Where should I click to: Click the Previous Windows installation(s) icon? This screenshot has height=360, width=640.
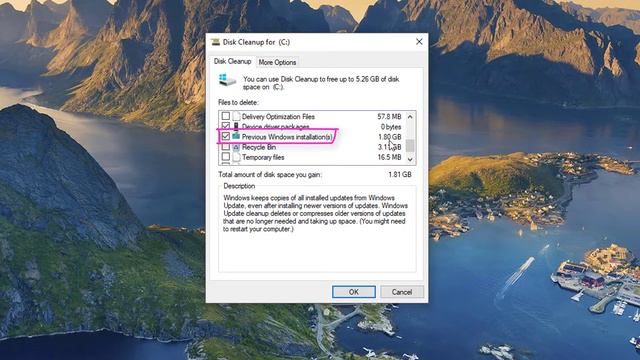236,136
